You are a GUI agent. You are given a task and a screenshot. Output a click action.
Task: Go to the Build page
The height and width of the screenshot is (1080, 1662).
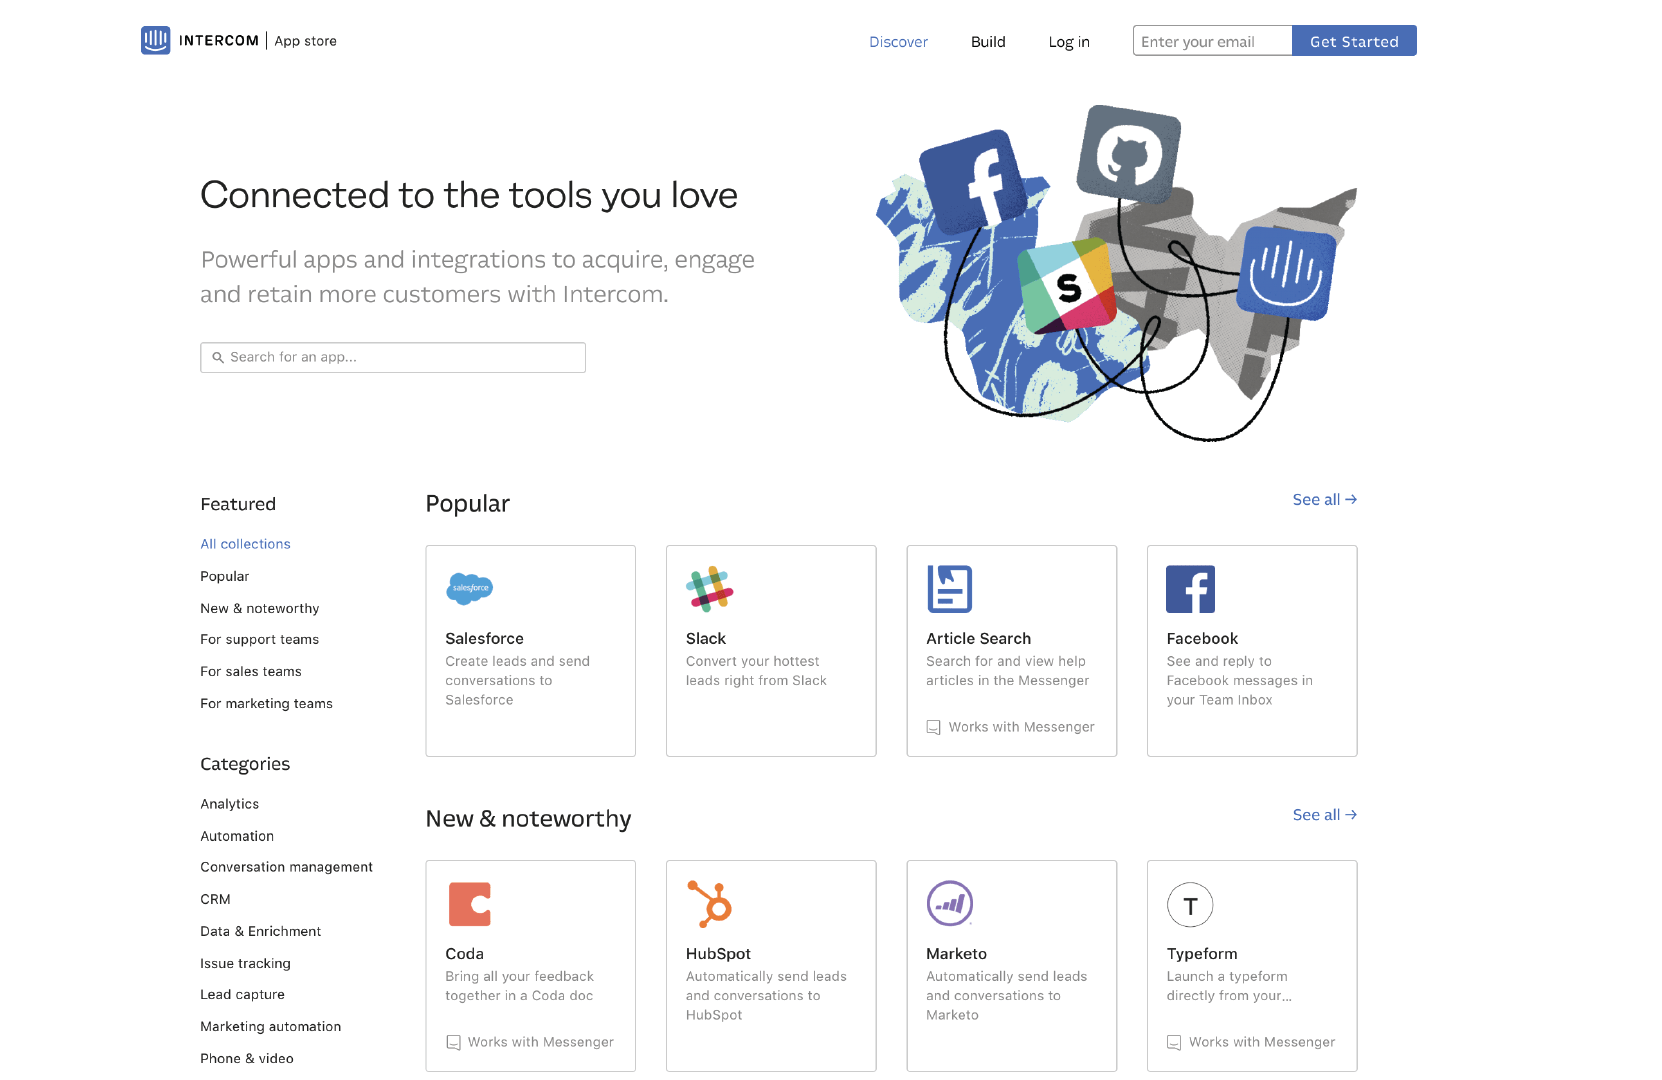(988, 42)
